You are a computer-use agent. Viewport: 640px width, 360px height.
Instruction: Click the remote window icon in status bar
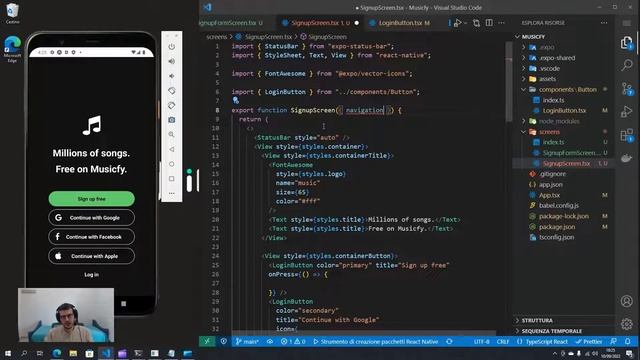coord(207,341)
